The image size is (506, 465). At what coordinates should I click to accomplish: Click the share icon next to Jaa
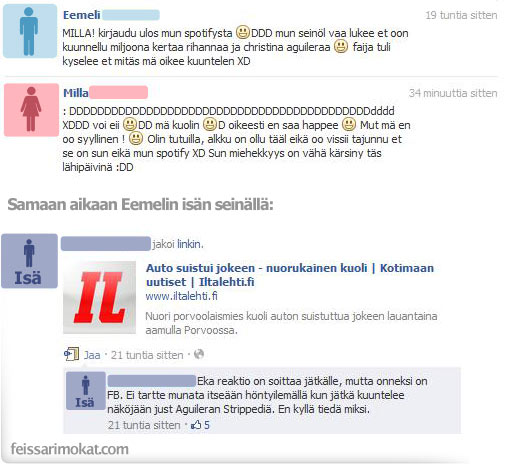(x=71, y=354)
